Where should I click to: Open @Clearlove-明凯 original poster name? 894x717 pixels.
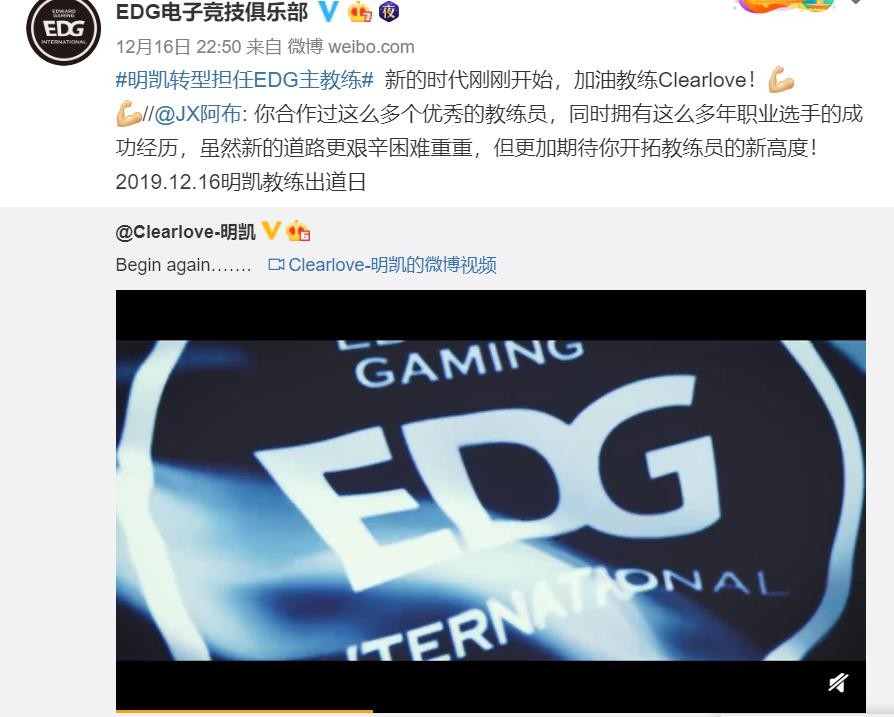click(x=185, y=232)
